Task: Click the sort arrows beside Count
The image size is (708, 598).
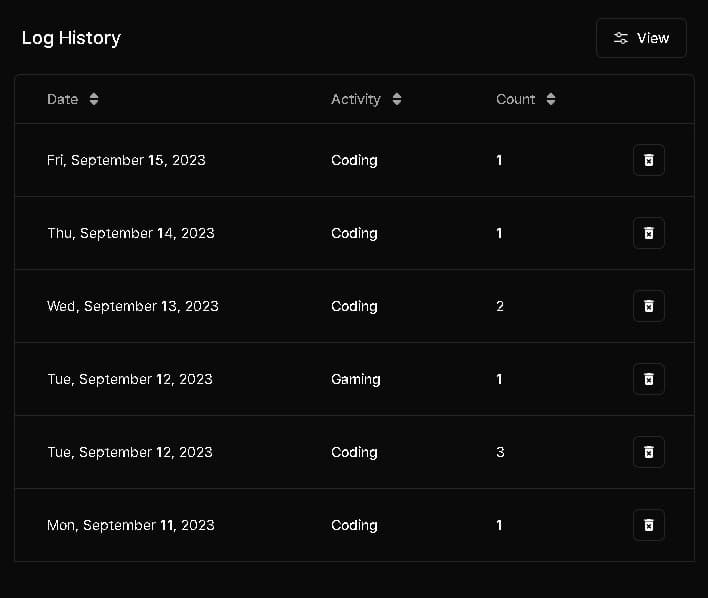Action: [x=551, y=99]
